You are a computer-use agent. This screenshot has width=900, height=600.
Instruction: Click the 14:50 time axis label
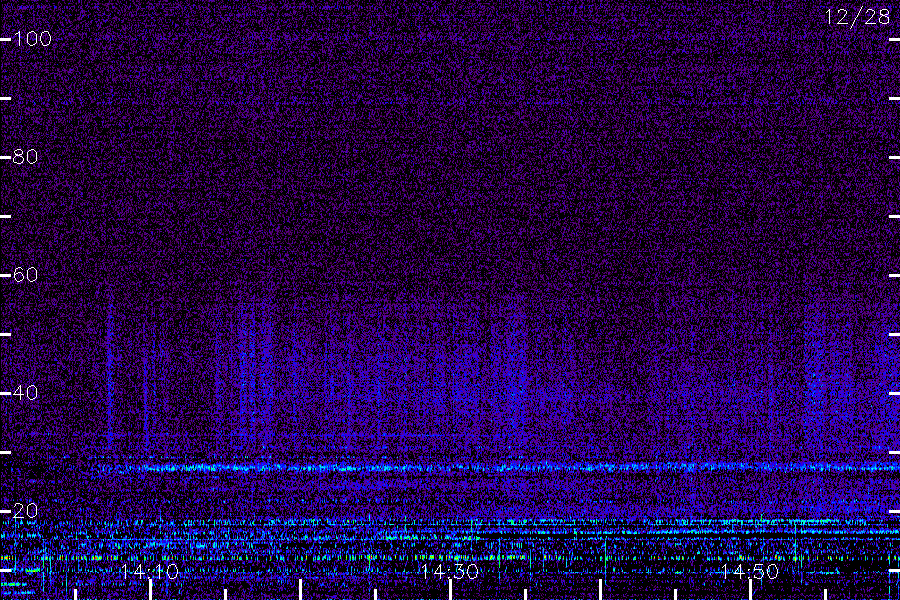750,571
